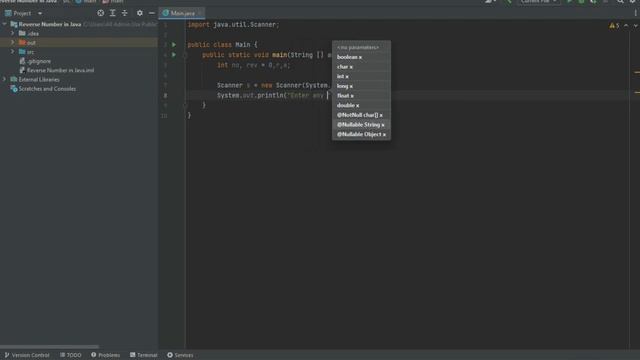The width and height of the screenshot is (640, 360).
Task: Open the Services tool window
Action: click(180, 355)
